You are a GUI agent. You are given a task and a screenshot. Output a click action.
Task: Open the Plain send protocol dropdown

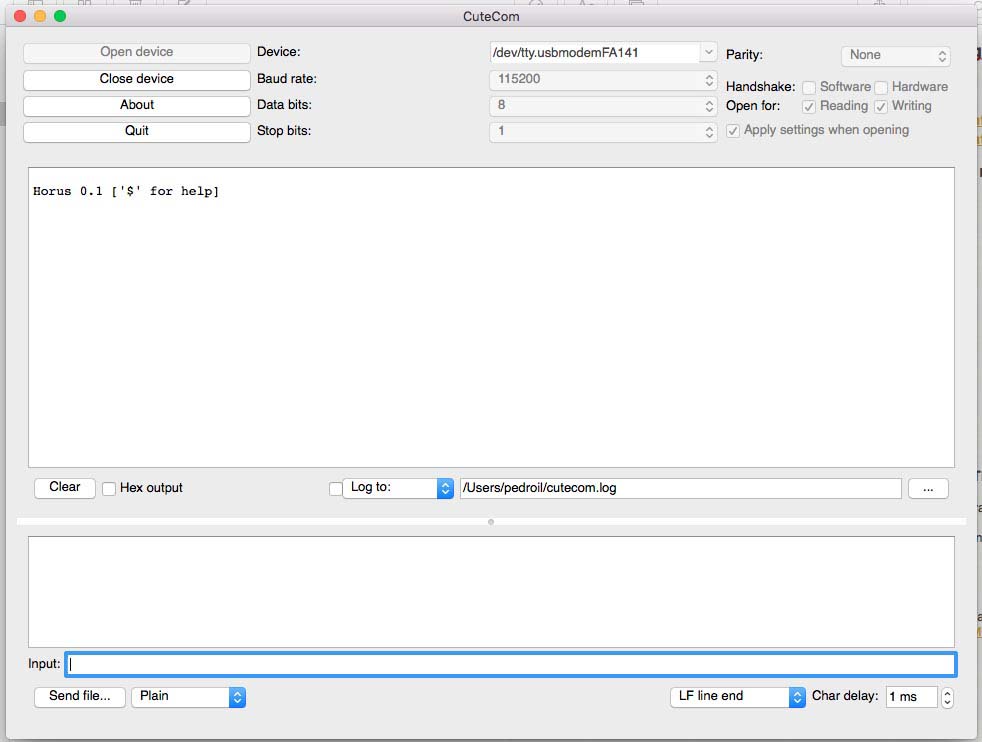pos(188,697)
